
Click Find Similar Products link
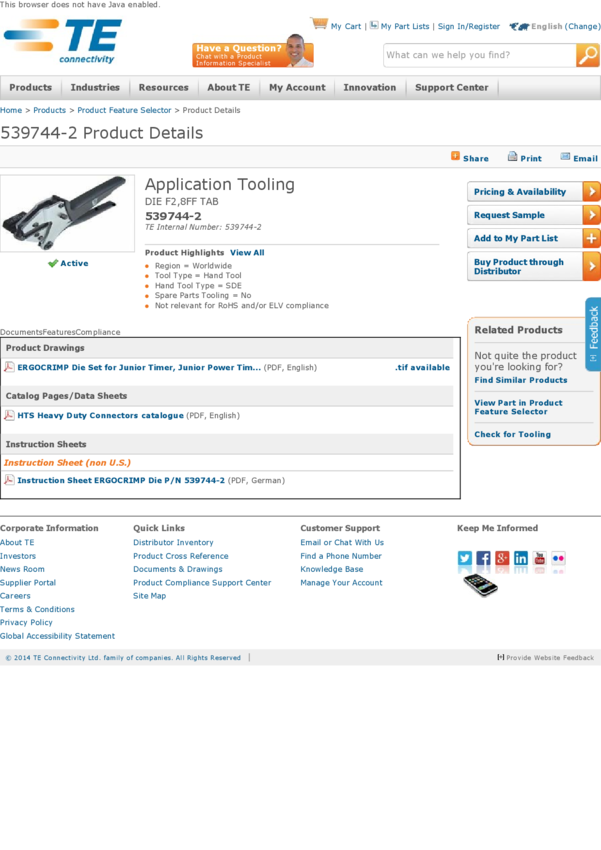[x=521, y=380]
